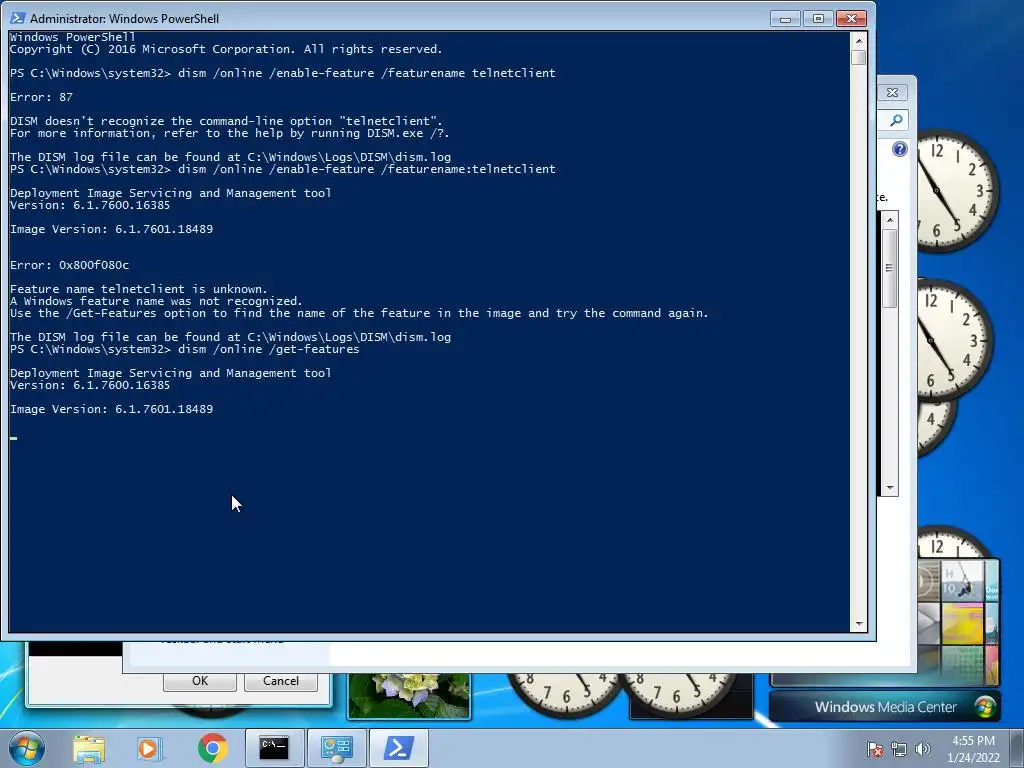Click the "Copyright (C) 2016 Microsoft Corporation" line

pos(226,49)
